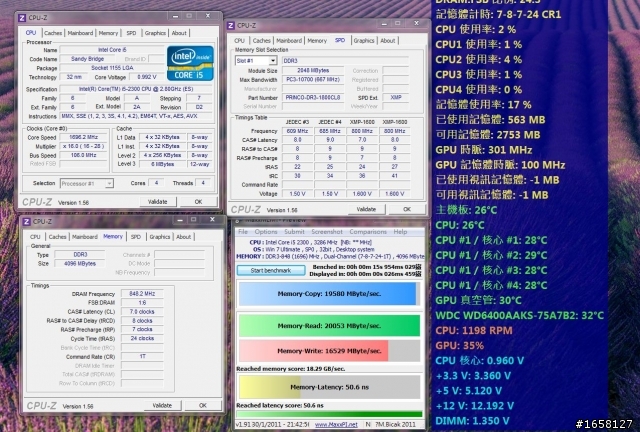Click OK in the SPD window
Image resolution: width=640 pixels, height=432 pixels.
(407, 209)
